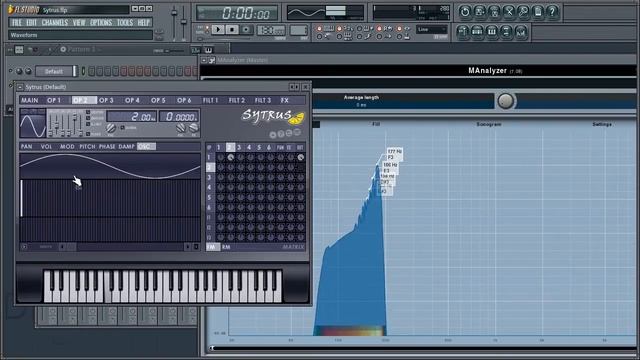
Task: Open the FX tab in Sytrus
Action: (284, 100)
